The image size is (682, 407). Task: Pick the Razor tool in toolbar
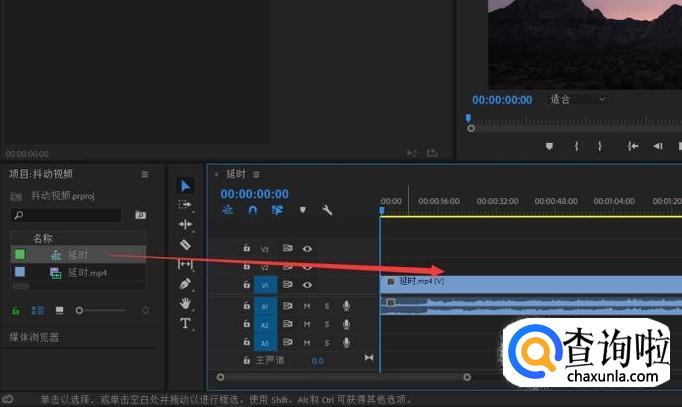[x=185, y=244]
